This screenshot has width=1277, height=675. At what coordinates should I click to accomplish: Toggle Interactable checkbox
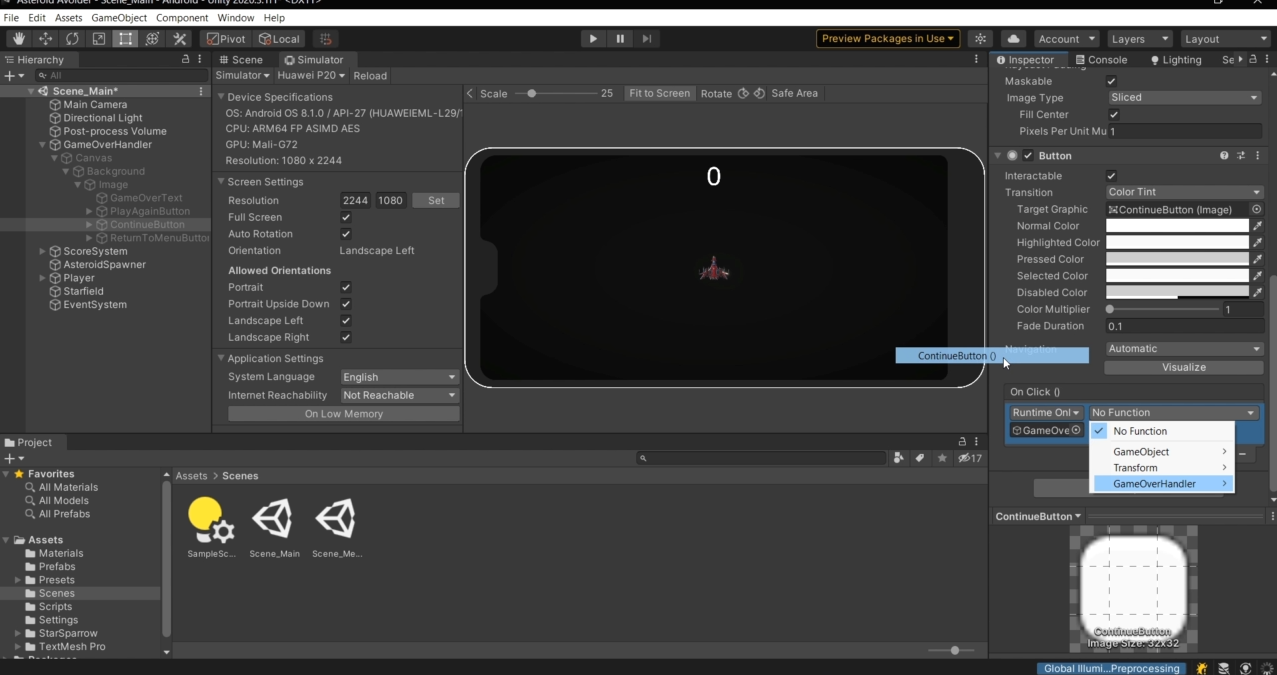click(1111, 176)
